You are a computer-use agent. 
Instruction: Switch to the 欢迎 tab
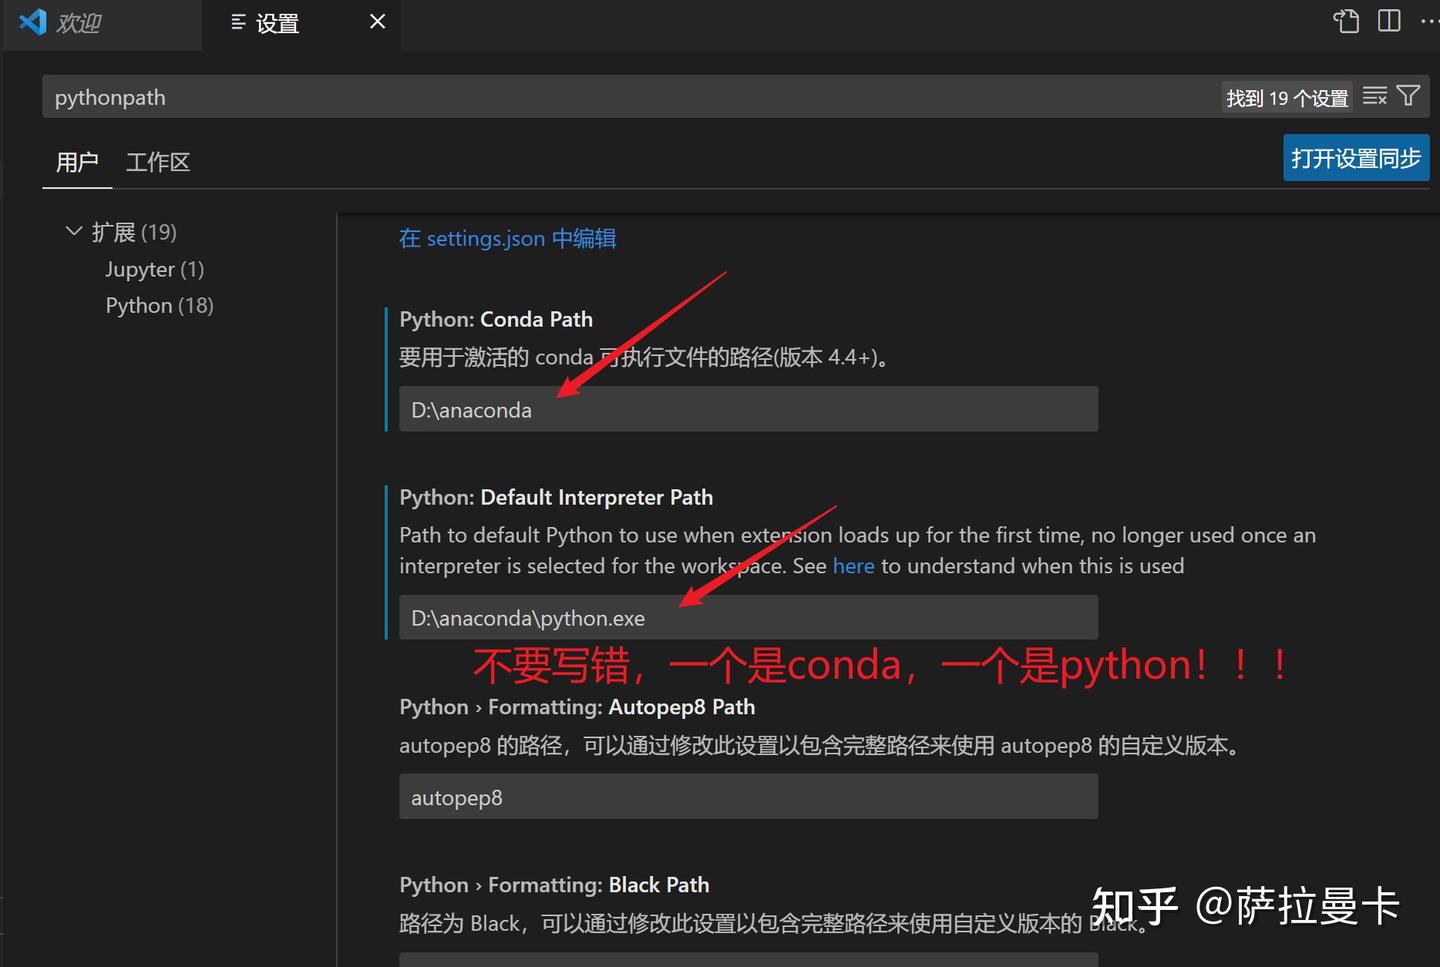76,21
